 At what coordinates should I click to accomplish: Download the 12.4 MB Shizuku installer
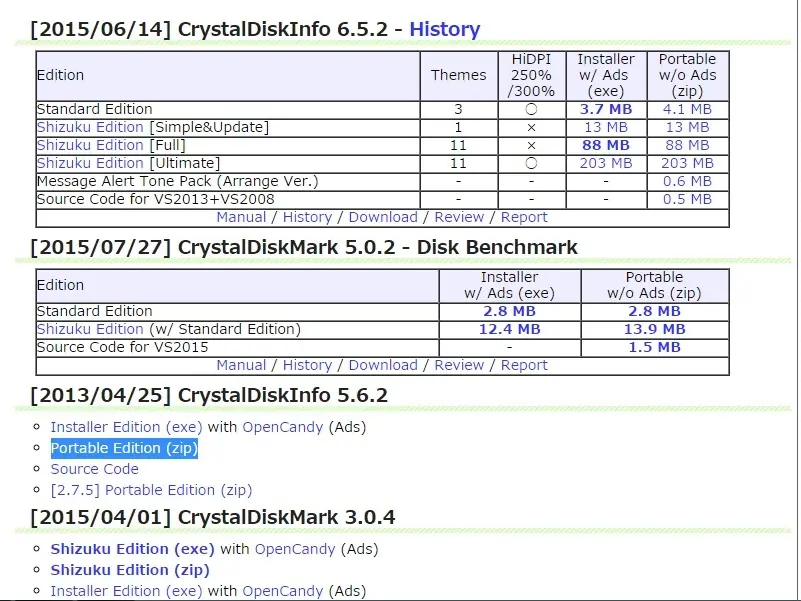click(x=509, y=329)
